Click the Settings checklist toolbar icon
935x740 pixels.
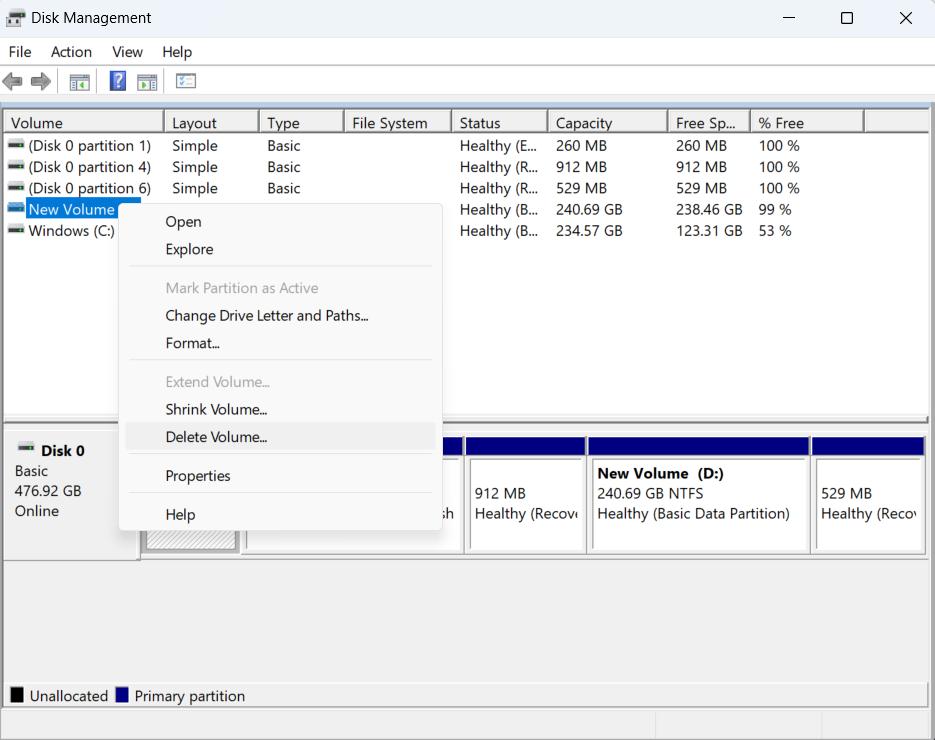click(x=185, y=80)
